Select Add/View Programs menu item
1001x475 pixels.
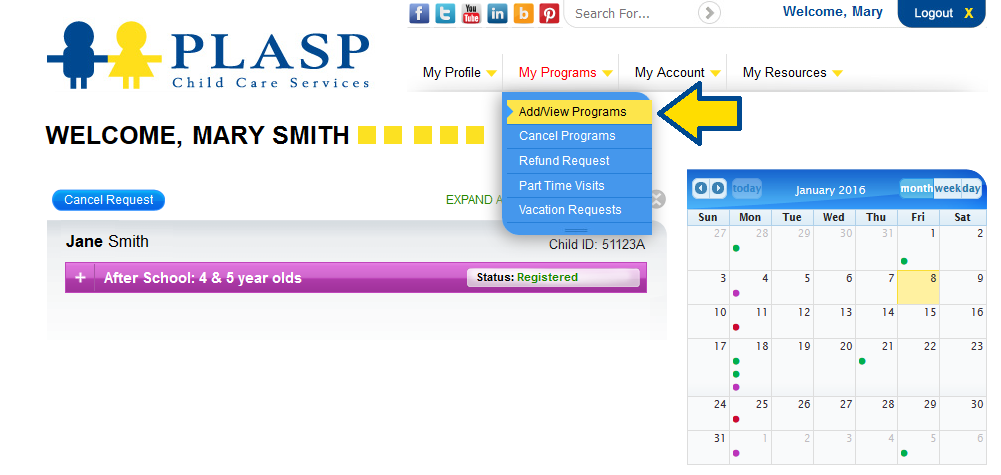(x=579, y=112)
